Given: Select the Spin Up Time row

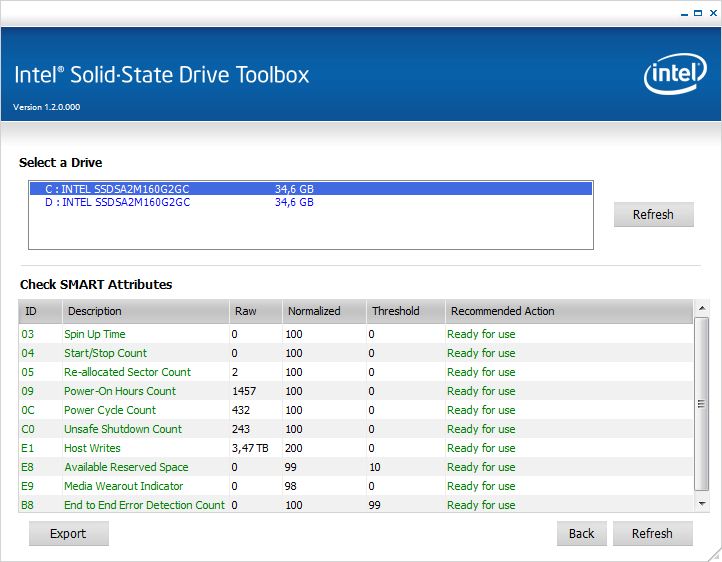Looking at the screenshot, I should [x=355, y=334].
